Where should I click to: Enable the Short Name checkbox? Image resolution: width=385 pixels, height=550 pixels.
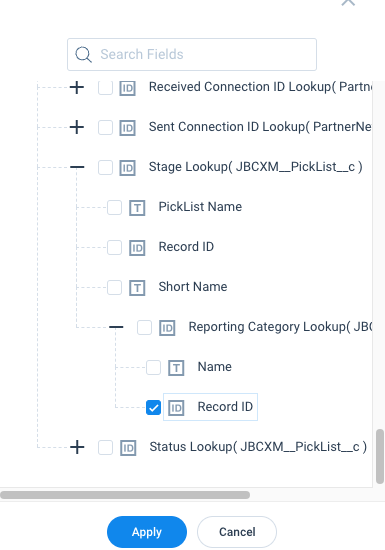[x=114, y=288]
